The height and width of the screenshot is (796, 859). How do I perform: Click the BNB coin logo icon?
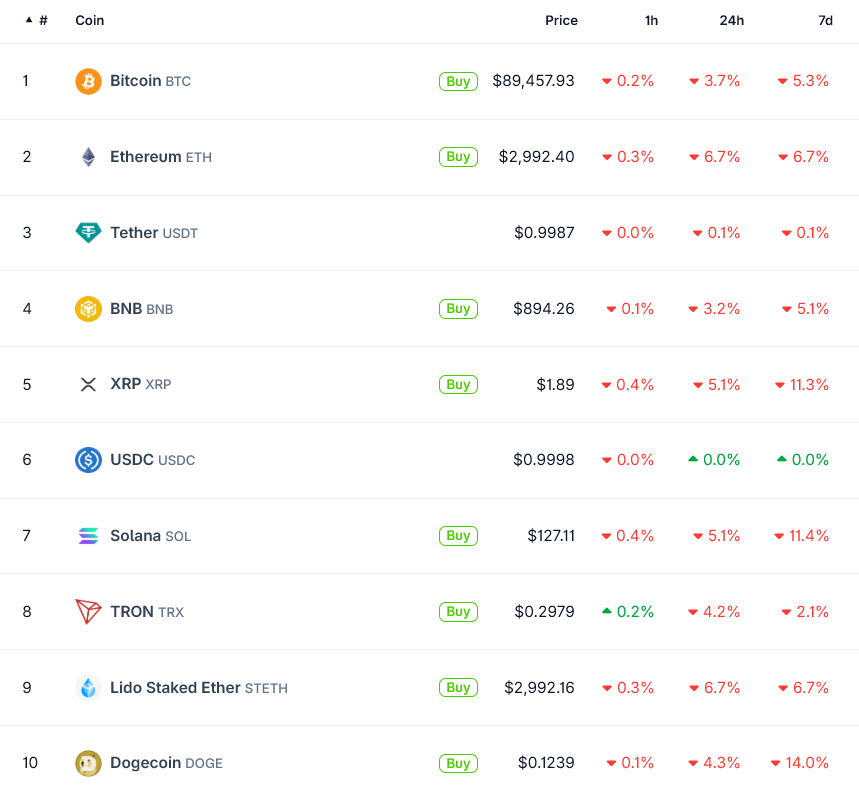pos(88,309)
